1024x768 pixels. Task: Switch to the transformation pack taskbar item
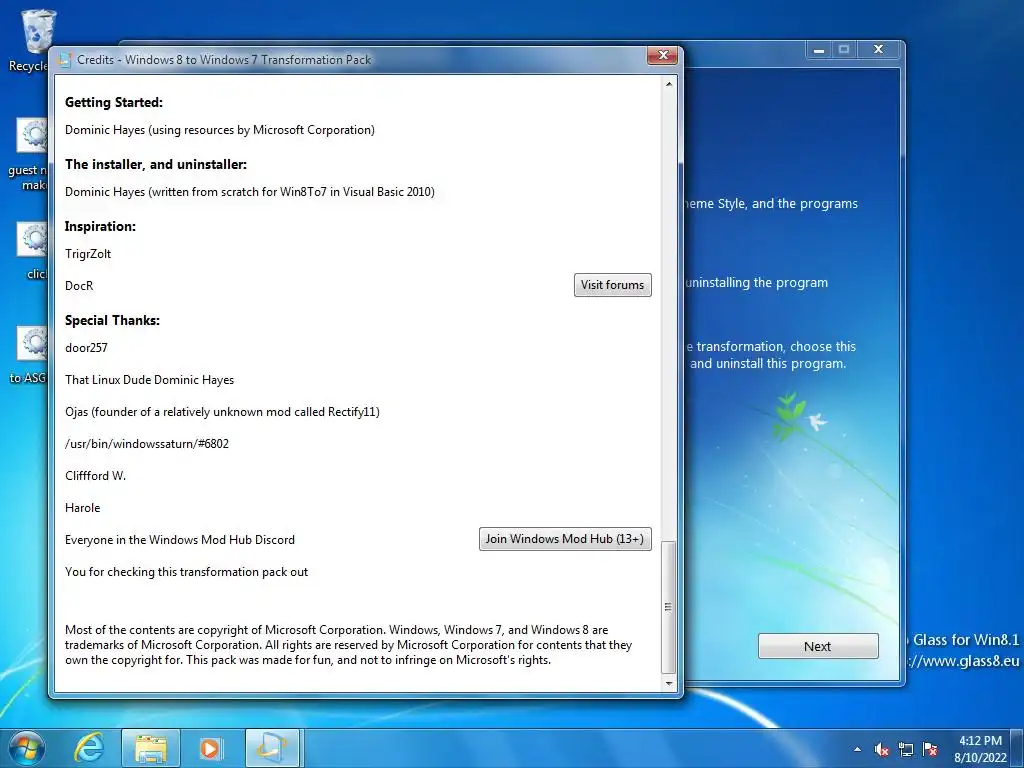pos(272,748)
